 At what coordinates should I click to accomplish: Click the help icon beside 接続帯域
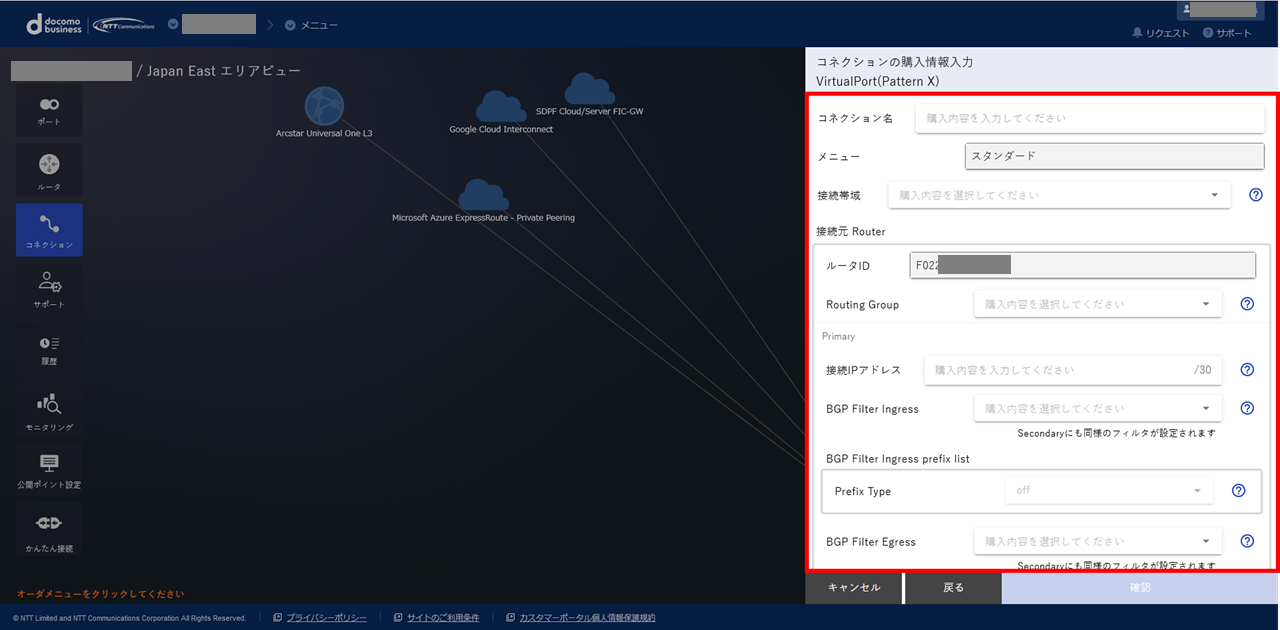[x=1256, y=195]
